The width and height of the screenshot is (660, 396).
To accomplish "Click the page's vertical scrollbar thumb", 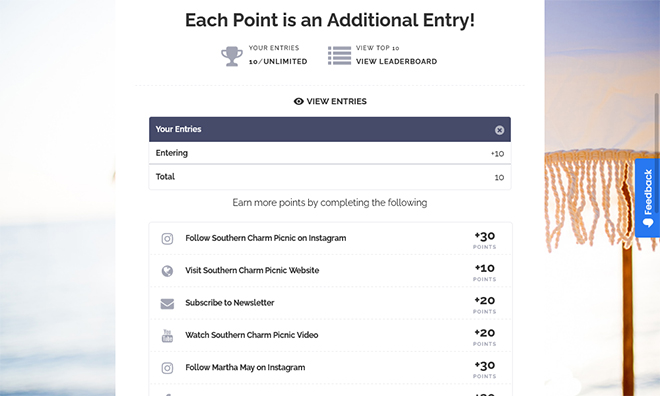I will tap(657, 124).
